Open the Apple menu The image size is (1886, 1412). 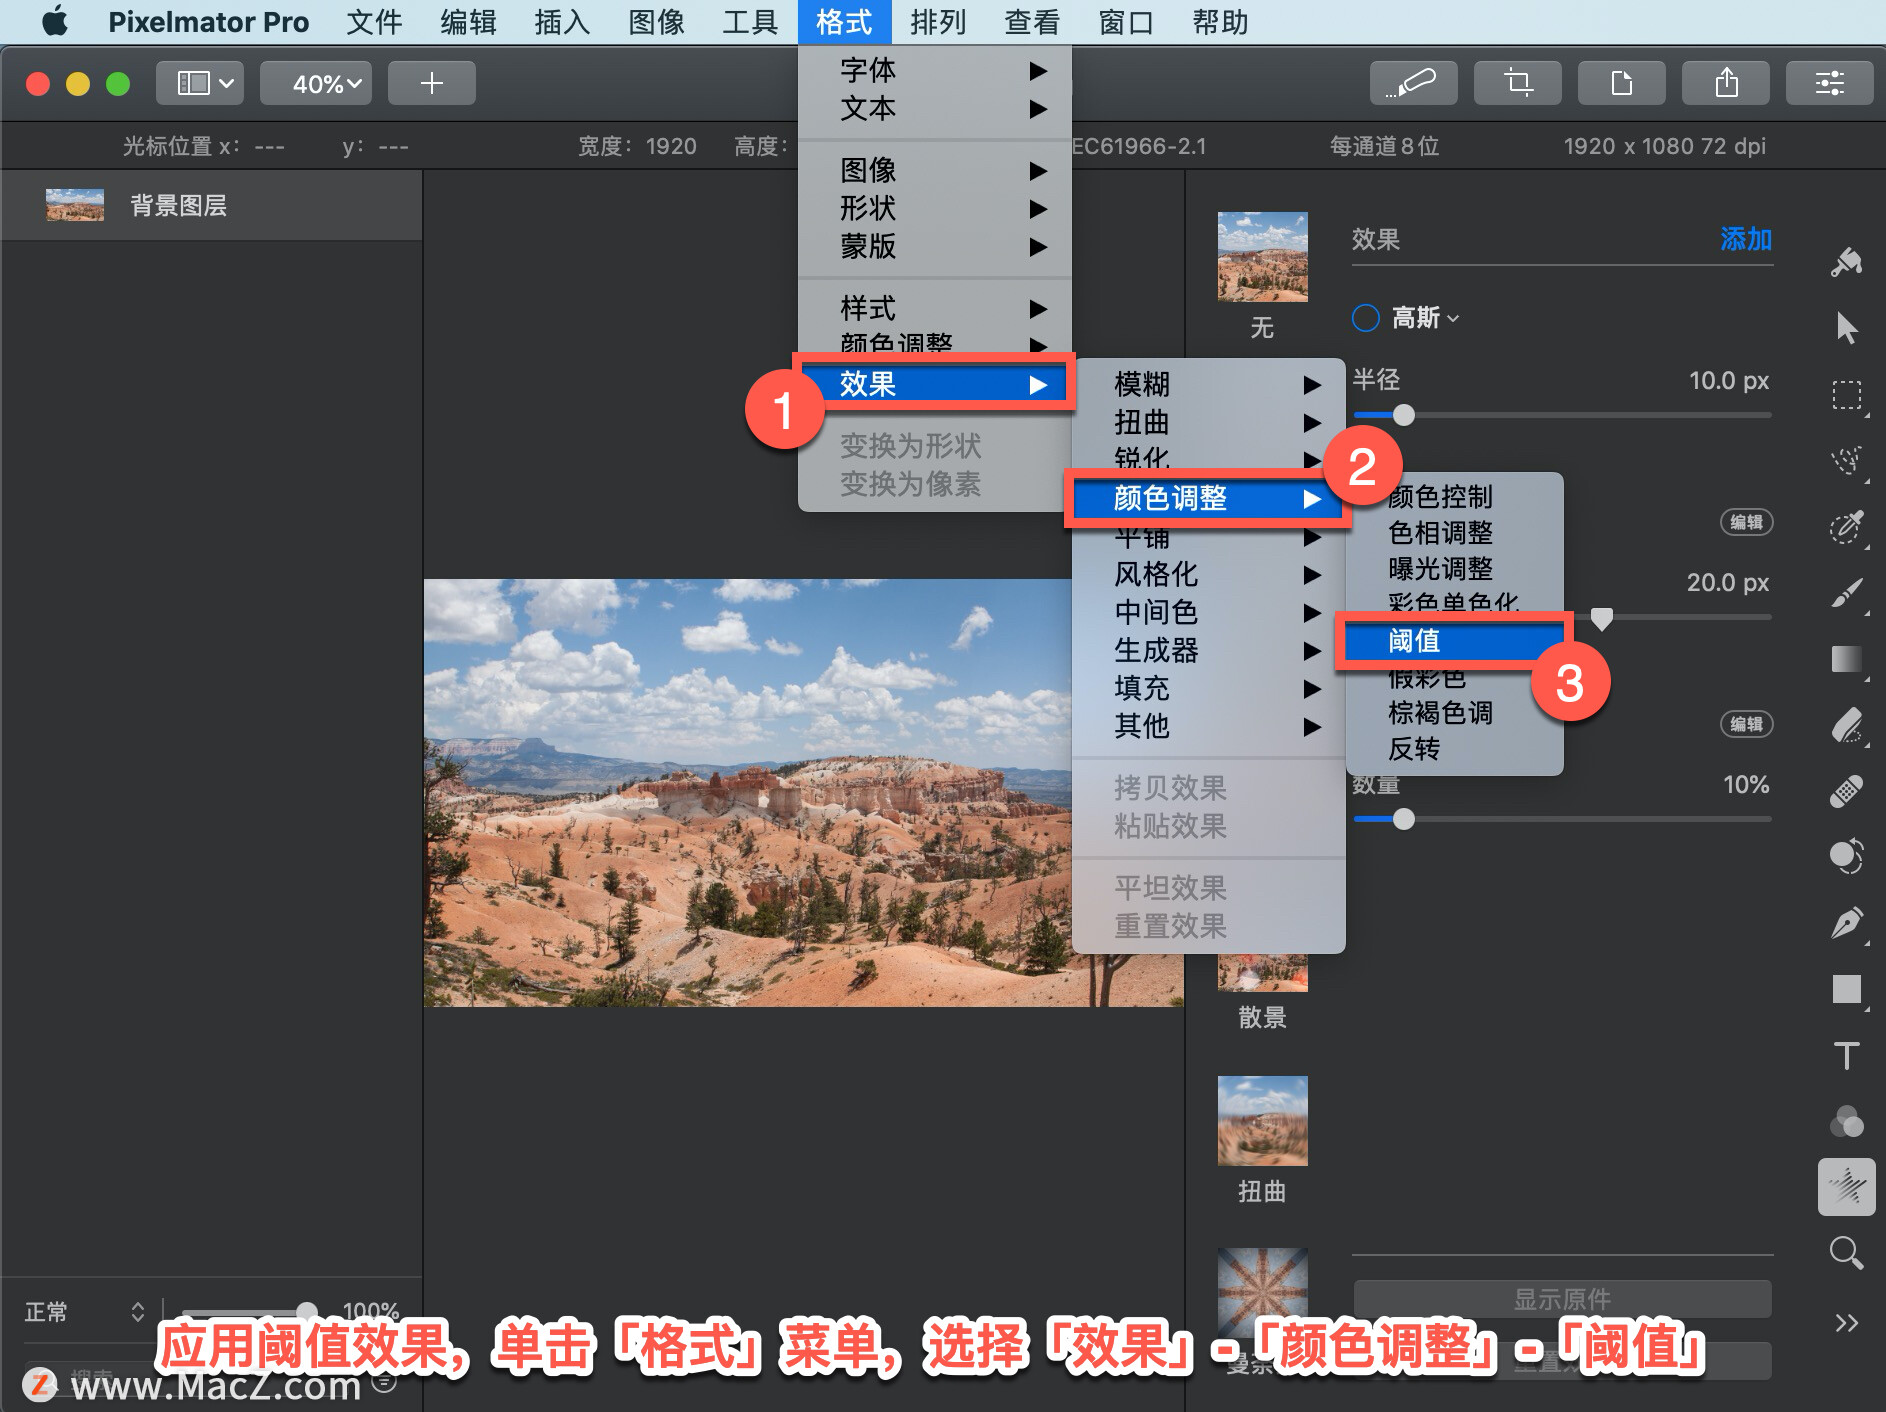(x=55, y=22)
